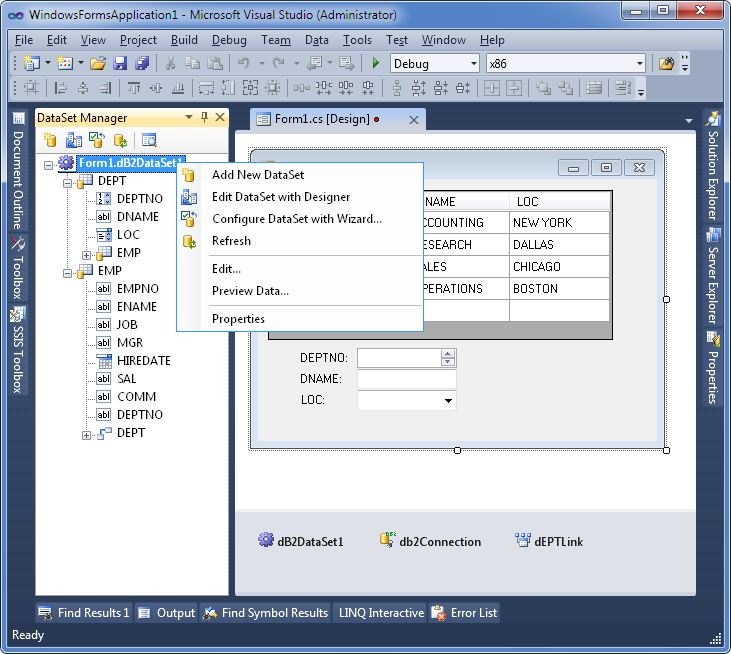Close the Form1.cs [Design] tab
Screen dimensions: 731x654
[413, 120]
